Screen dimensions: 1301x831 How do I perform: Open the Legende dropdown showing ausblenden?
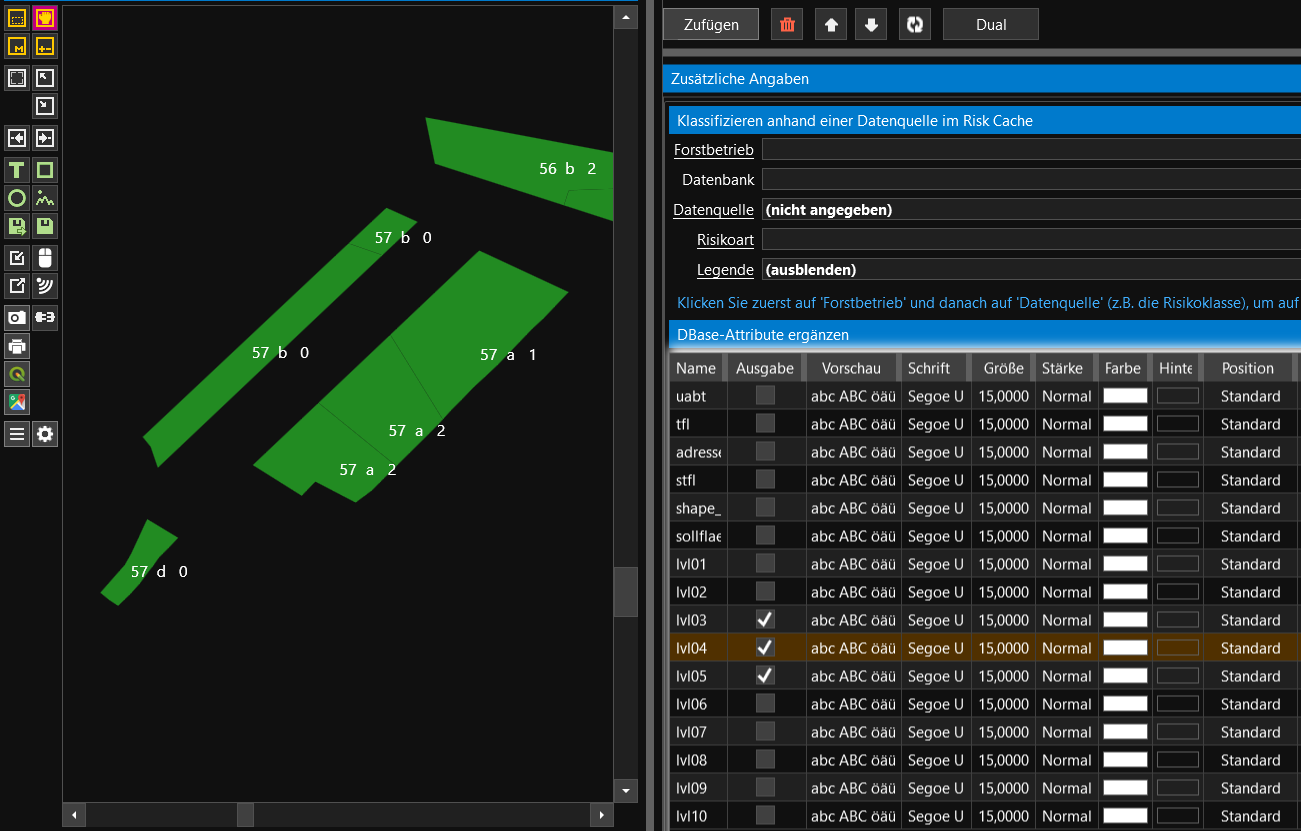point(1030,270)
